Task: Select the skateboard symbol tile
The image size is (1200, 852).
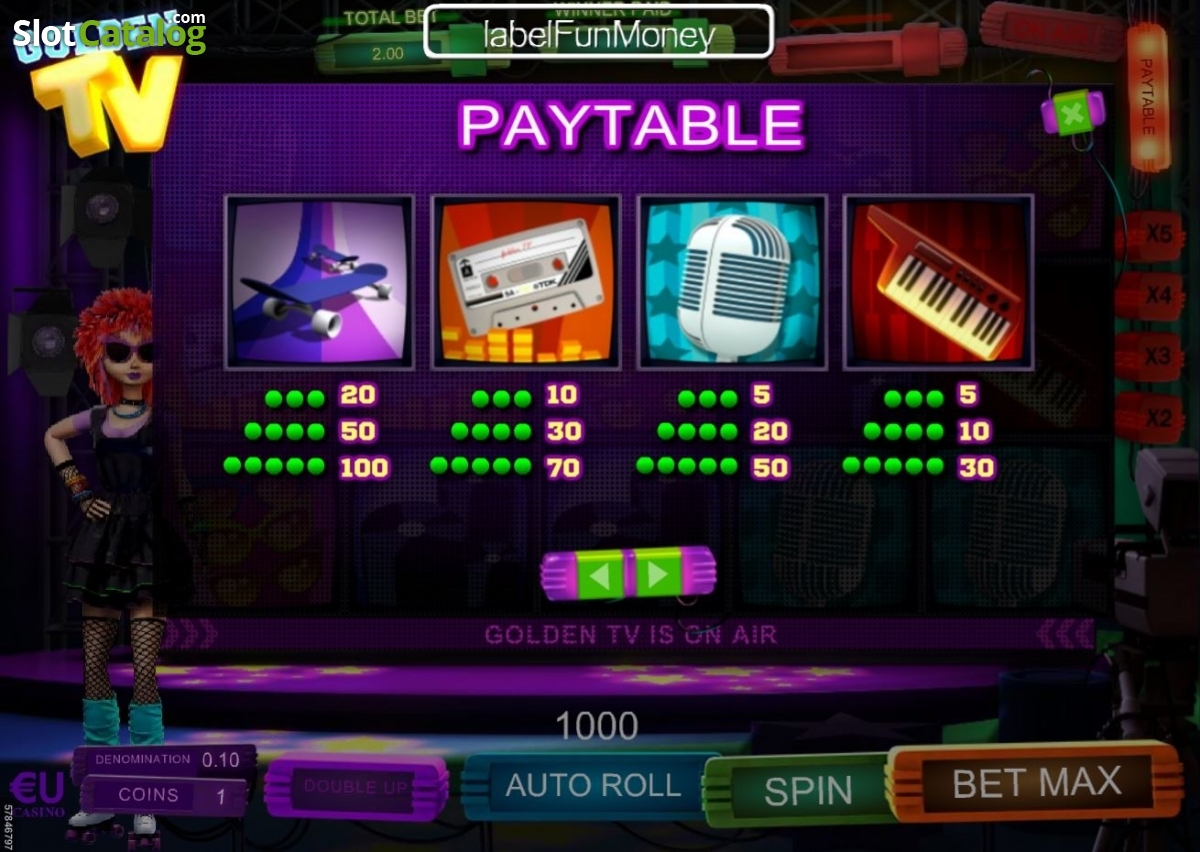Action: 320,282
